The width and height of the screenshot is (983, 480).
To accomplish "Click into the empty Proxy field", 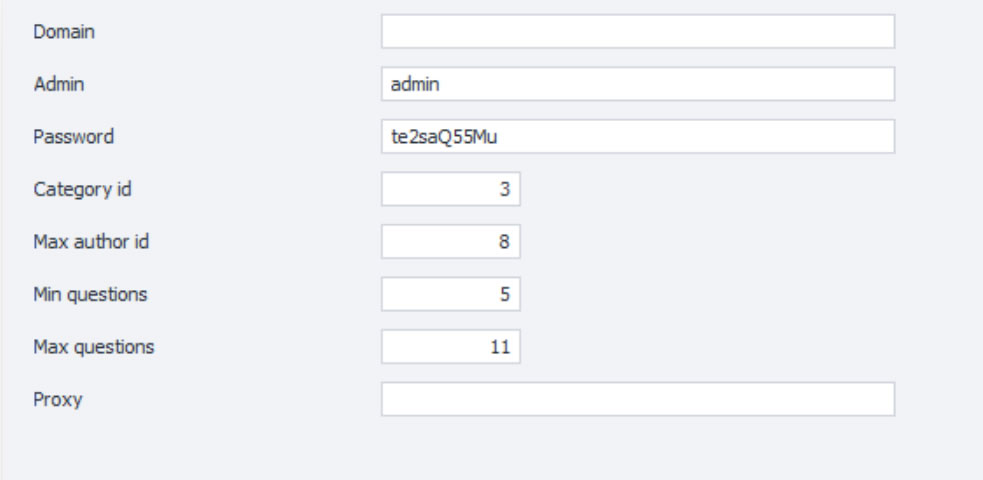I will point(637,399).
